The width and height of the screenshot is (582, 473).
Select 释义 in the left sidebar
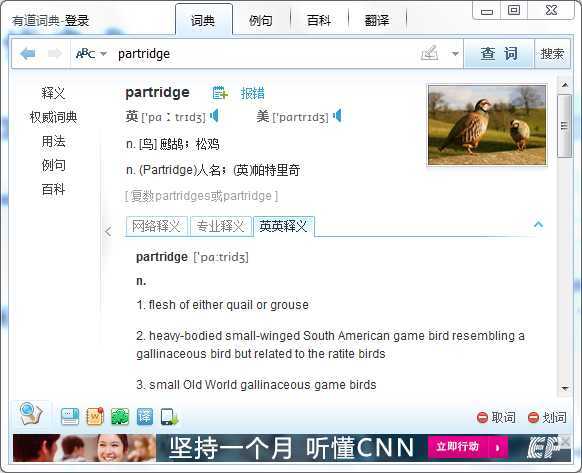pyautogui.click(x=53, y=93)
